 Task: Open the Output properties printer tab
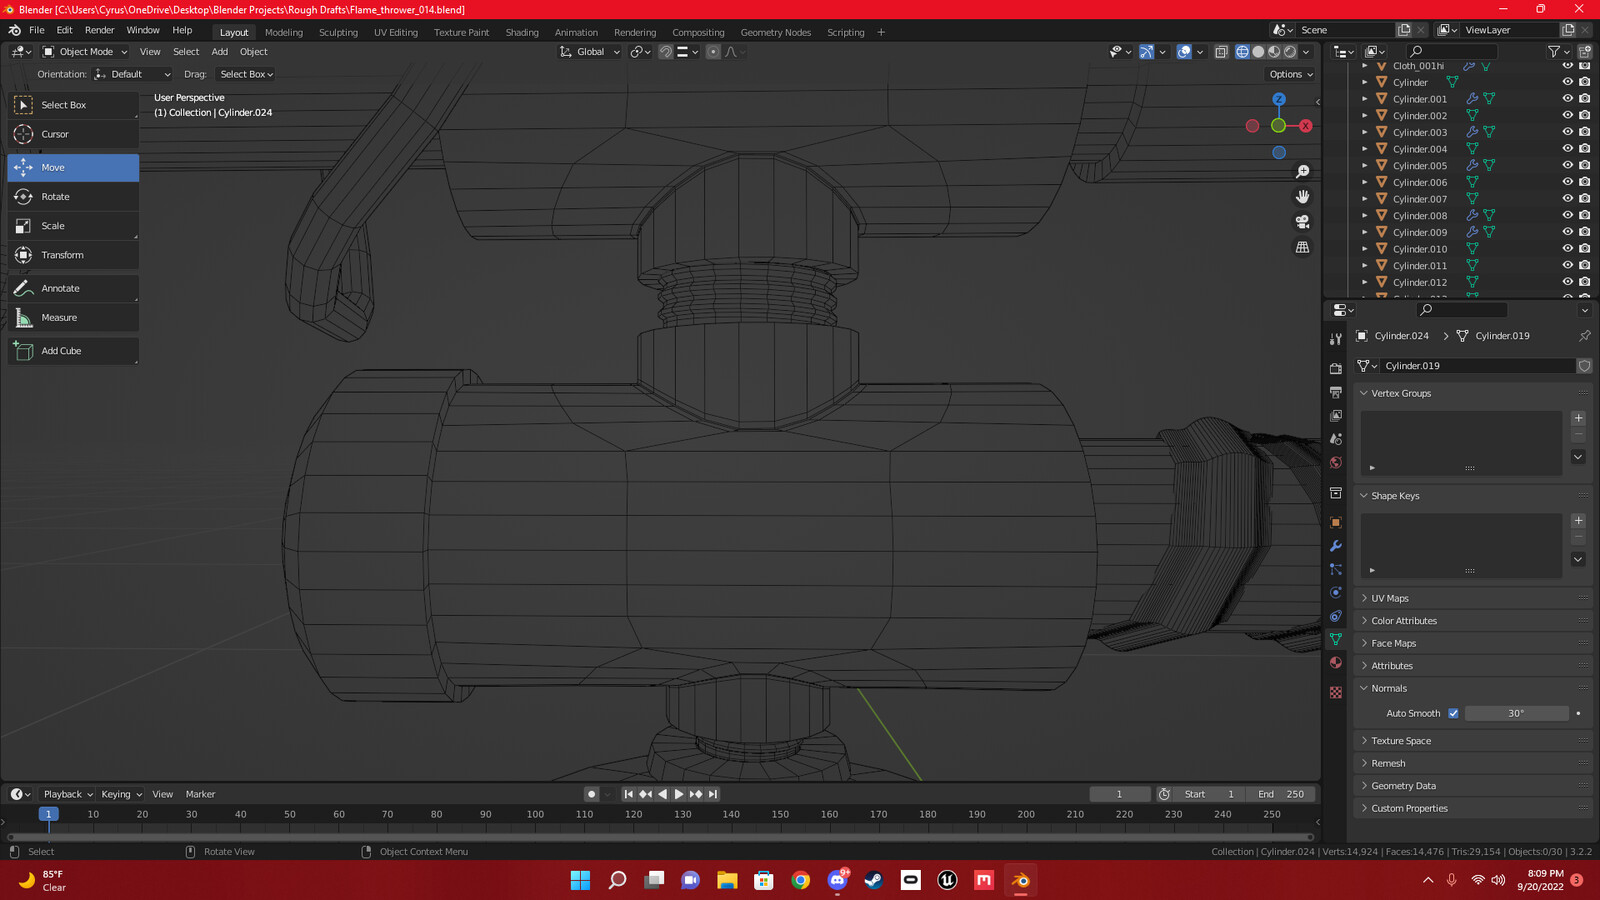pos(1336,392)
